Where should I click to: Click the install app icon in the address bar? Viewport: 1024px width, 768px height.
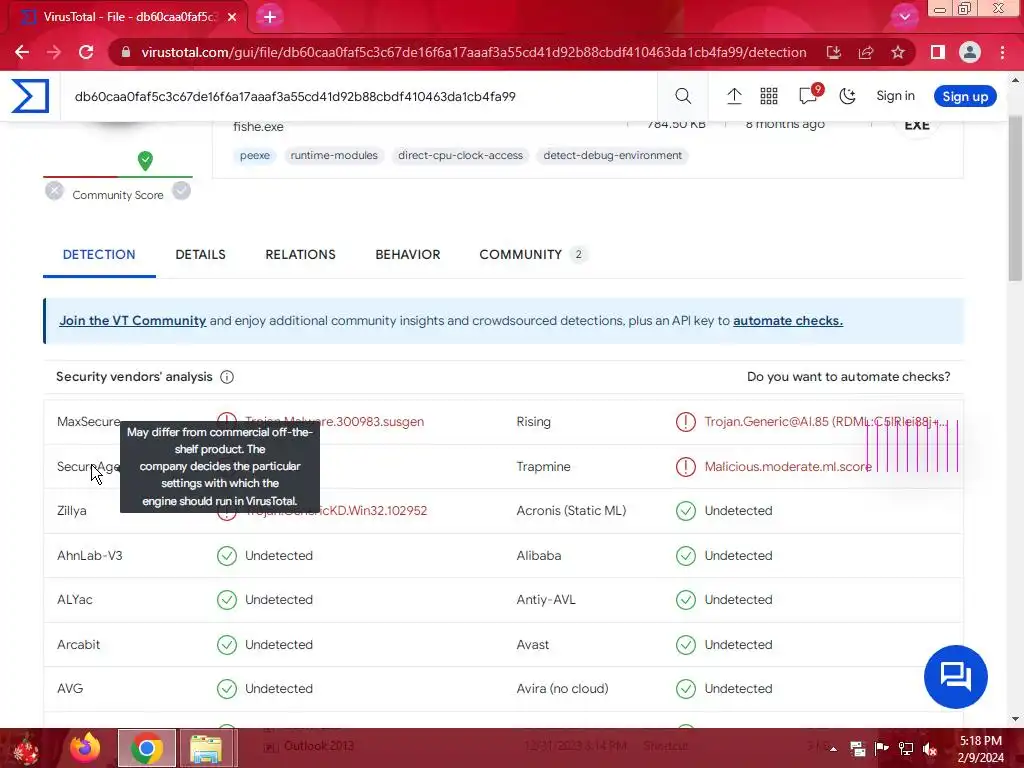point(833,52)
